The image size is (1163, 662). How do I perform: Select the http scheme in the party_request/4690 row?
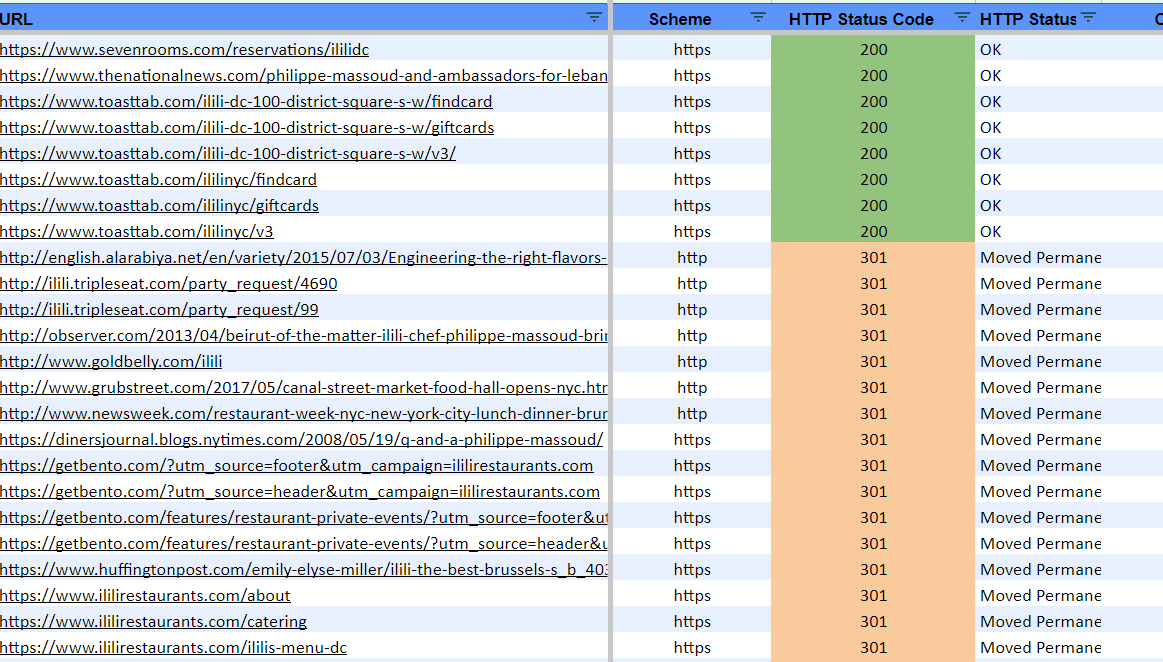(692, 283)
